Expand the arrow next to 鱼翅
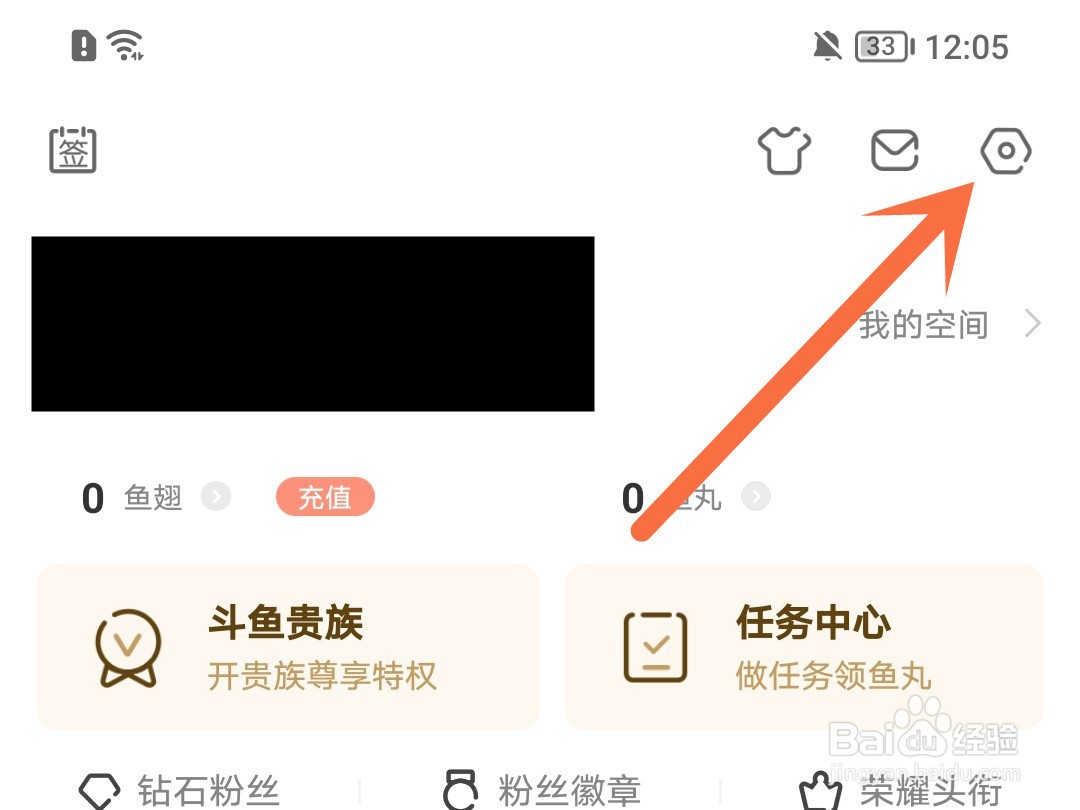This screenshot has height=810, width=1080. 216,496
